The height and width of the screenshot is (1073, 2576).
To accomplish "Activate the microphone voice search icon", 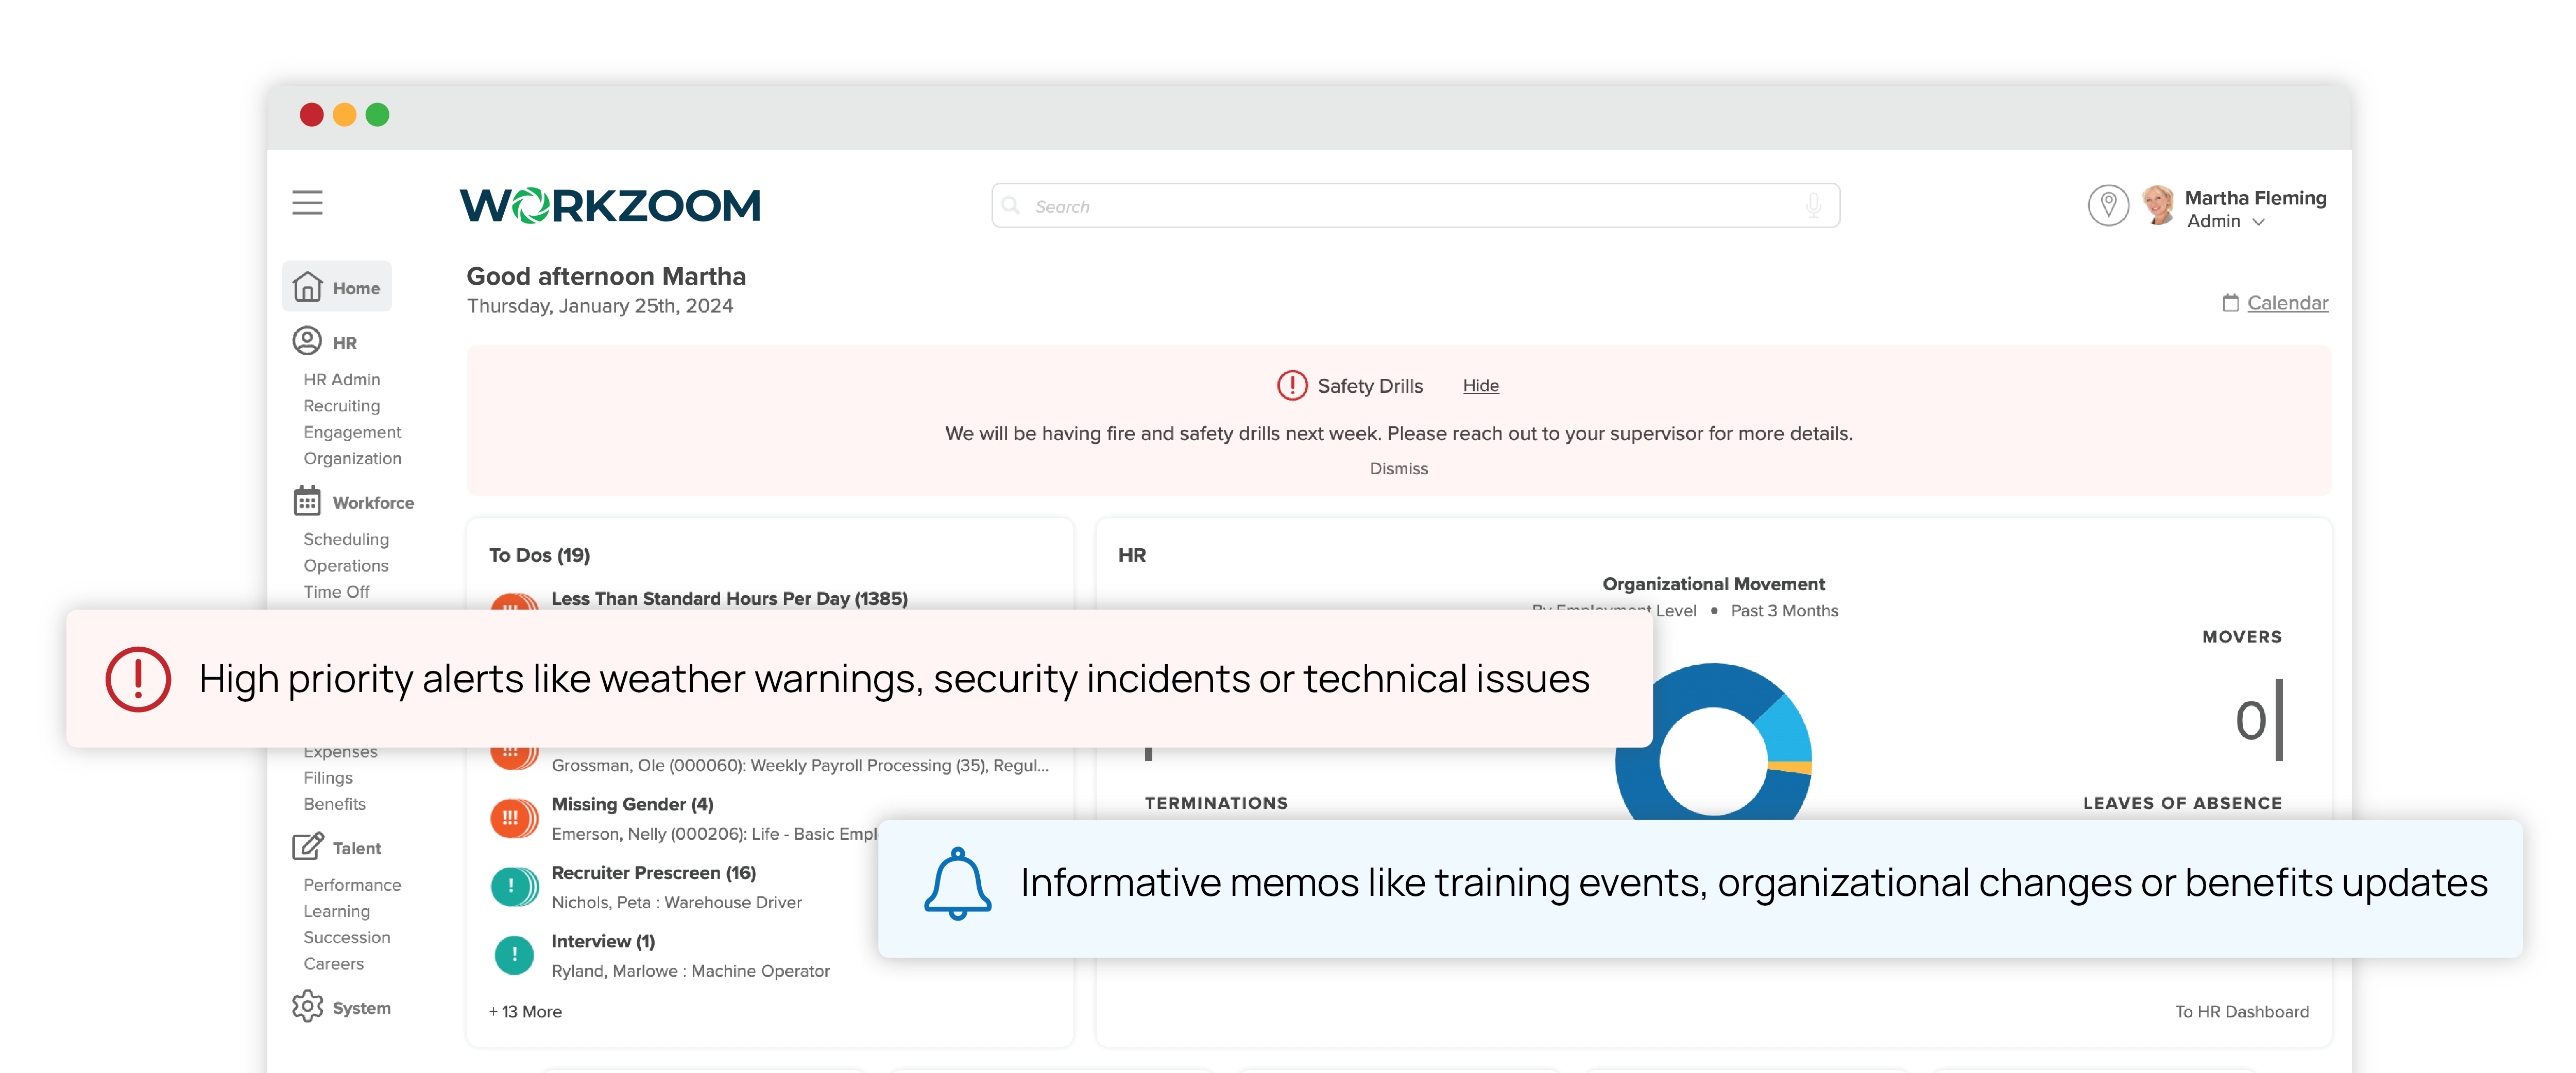I will pyautogui.click(x=1813, y=206).
